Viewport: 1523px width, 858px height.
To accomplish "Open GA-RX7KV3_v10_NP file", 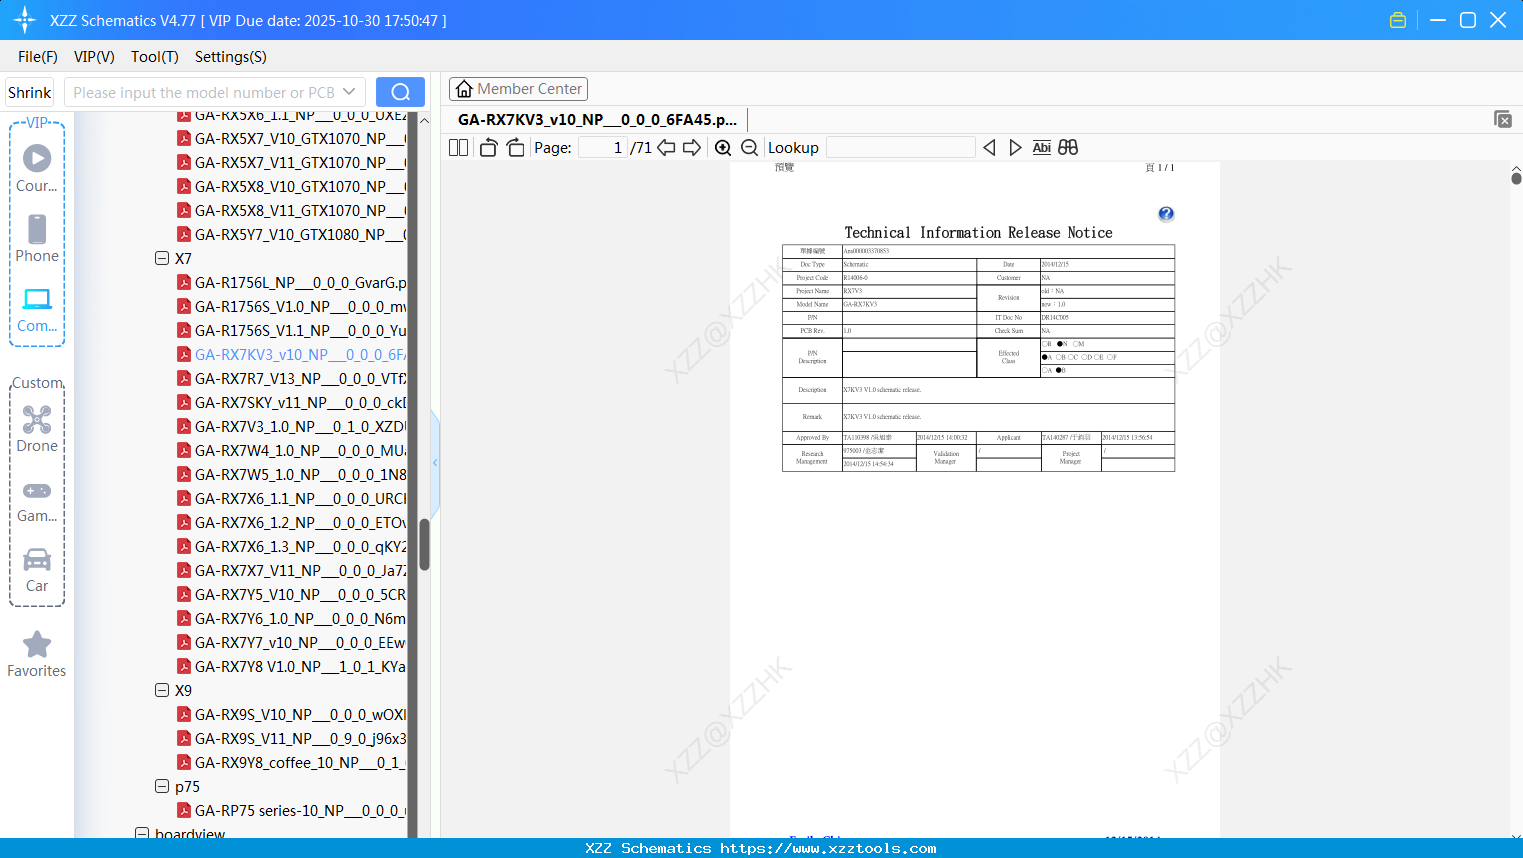I will (x=292, y=354).
